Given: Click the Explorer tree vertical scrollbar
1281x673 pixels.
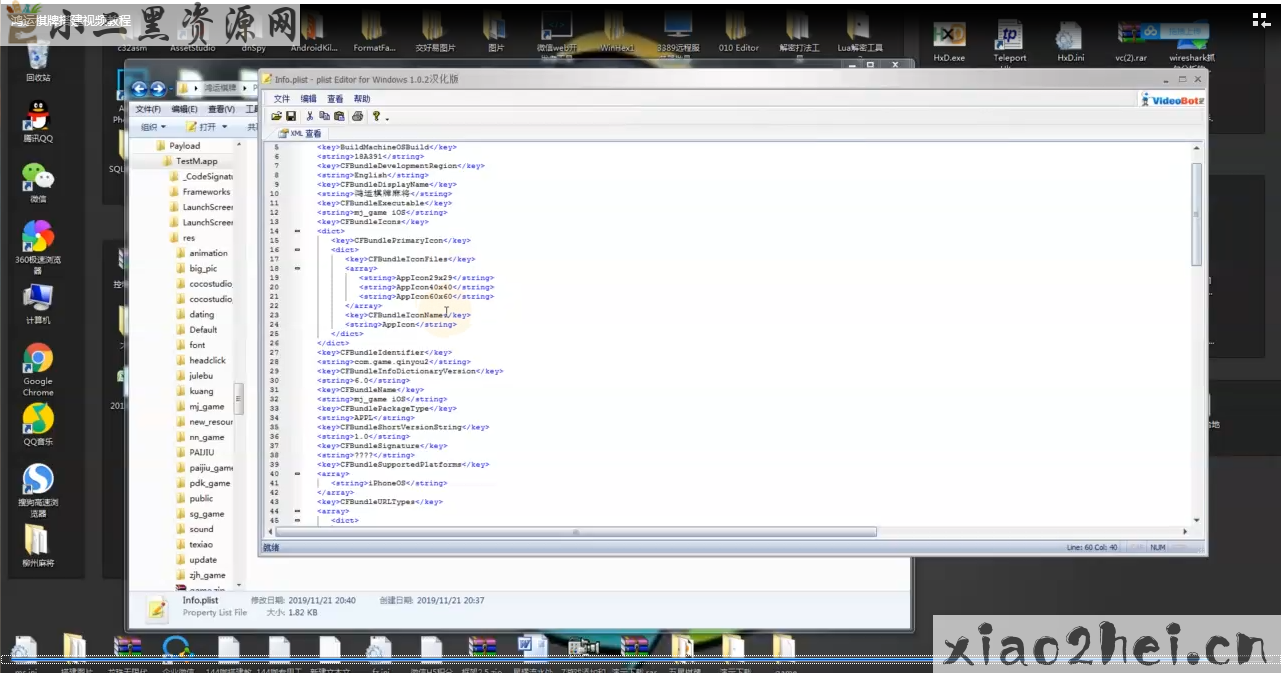Looking at the screenshot, I should click(238, 398).
